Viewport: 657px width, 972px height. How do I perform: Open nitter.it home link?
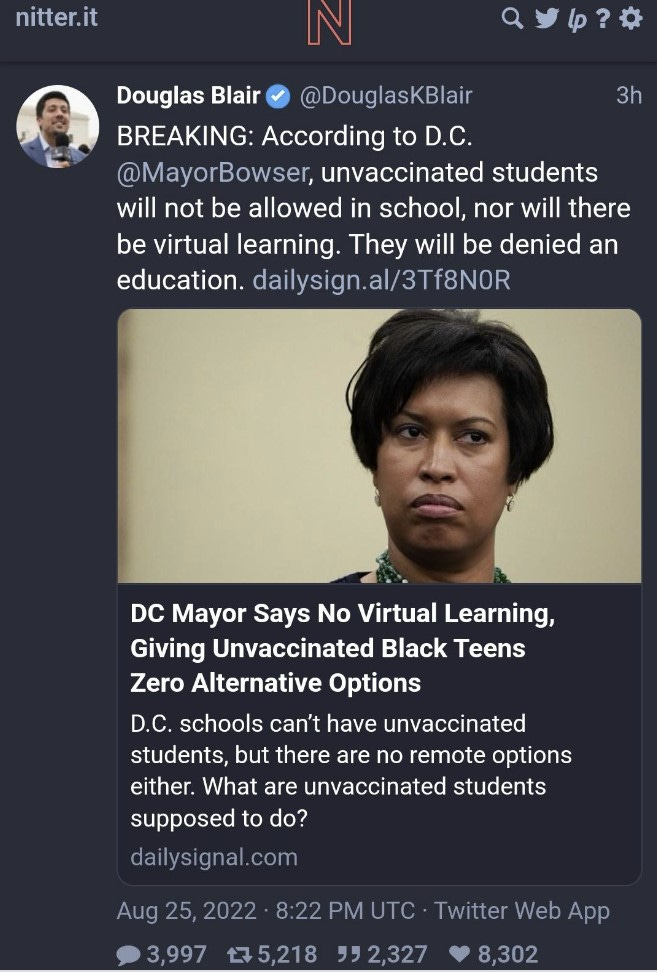pos(56,18)
